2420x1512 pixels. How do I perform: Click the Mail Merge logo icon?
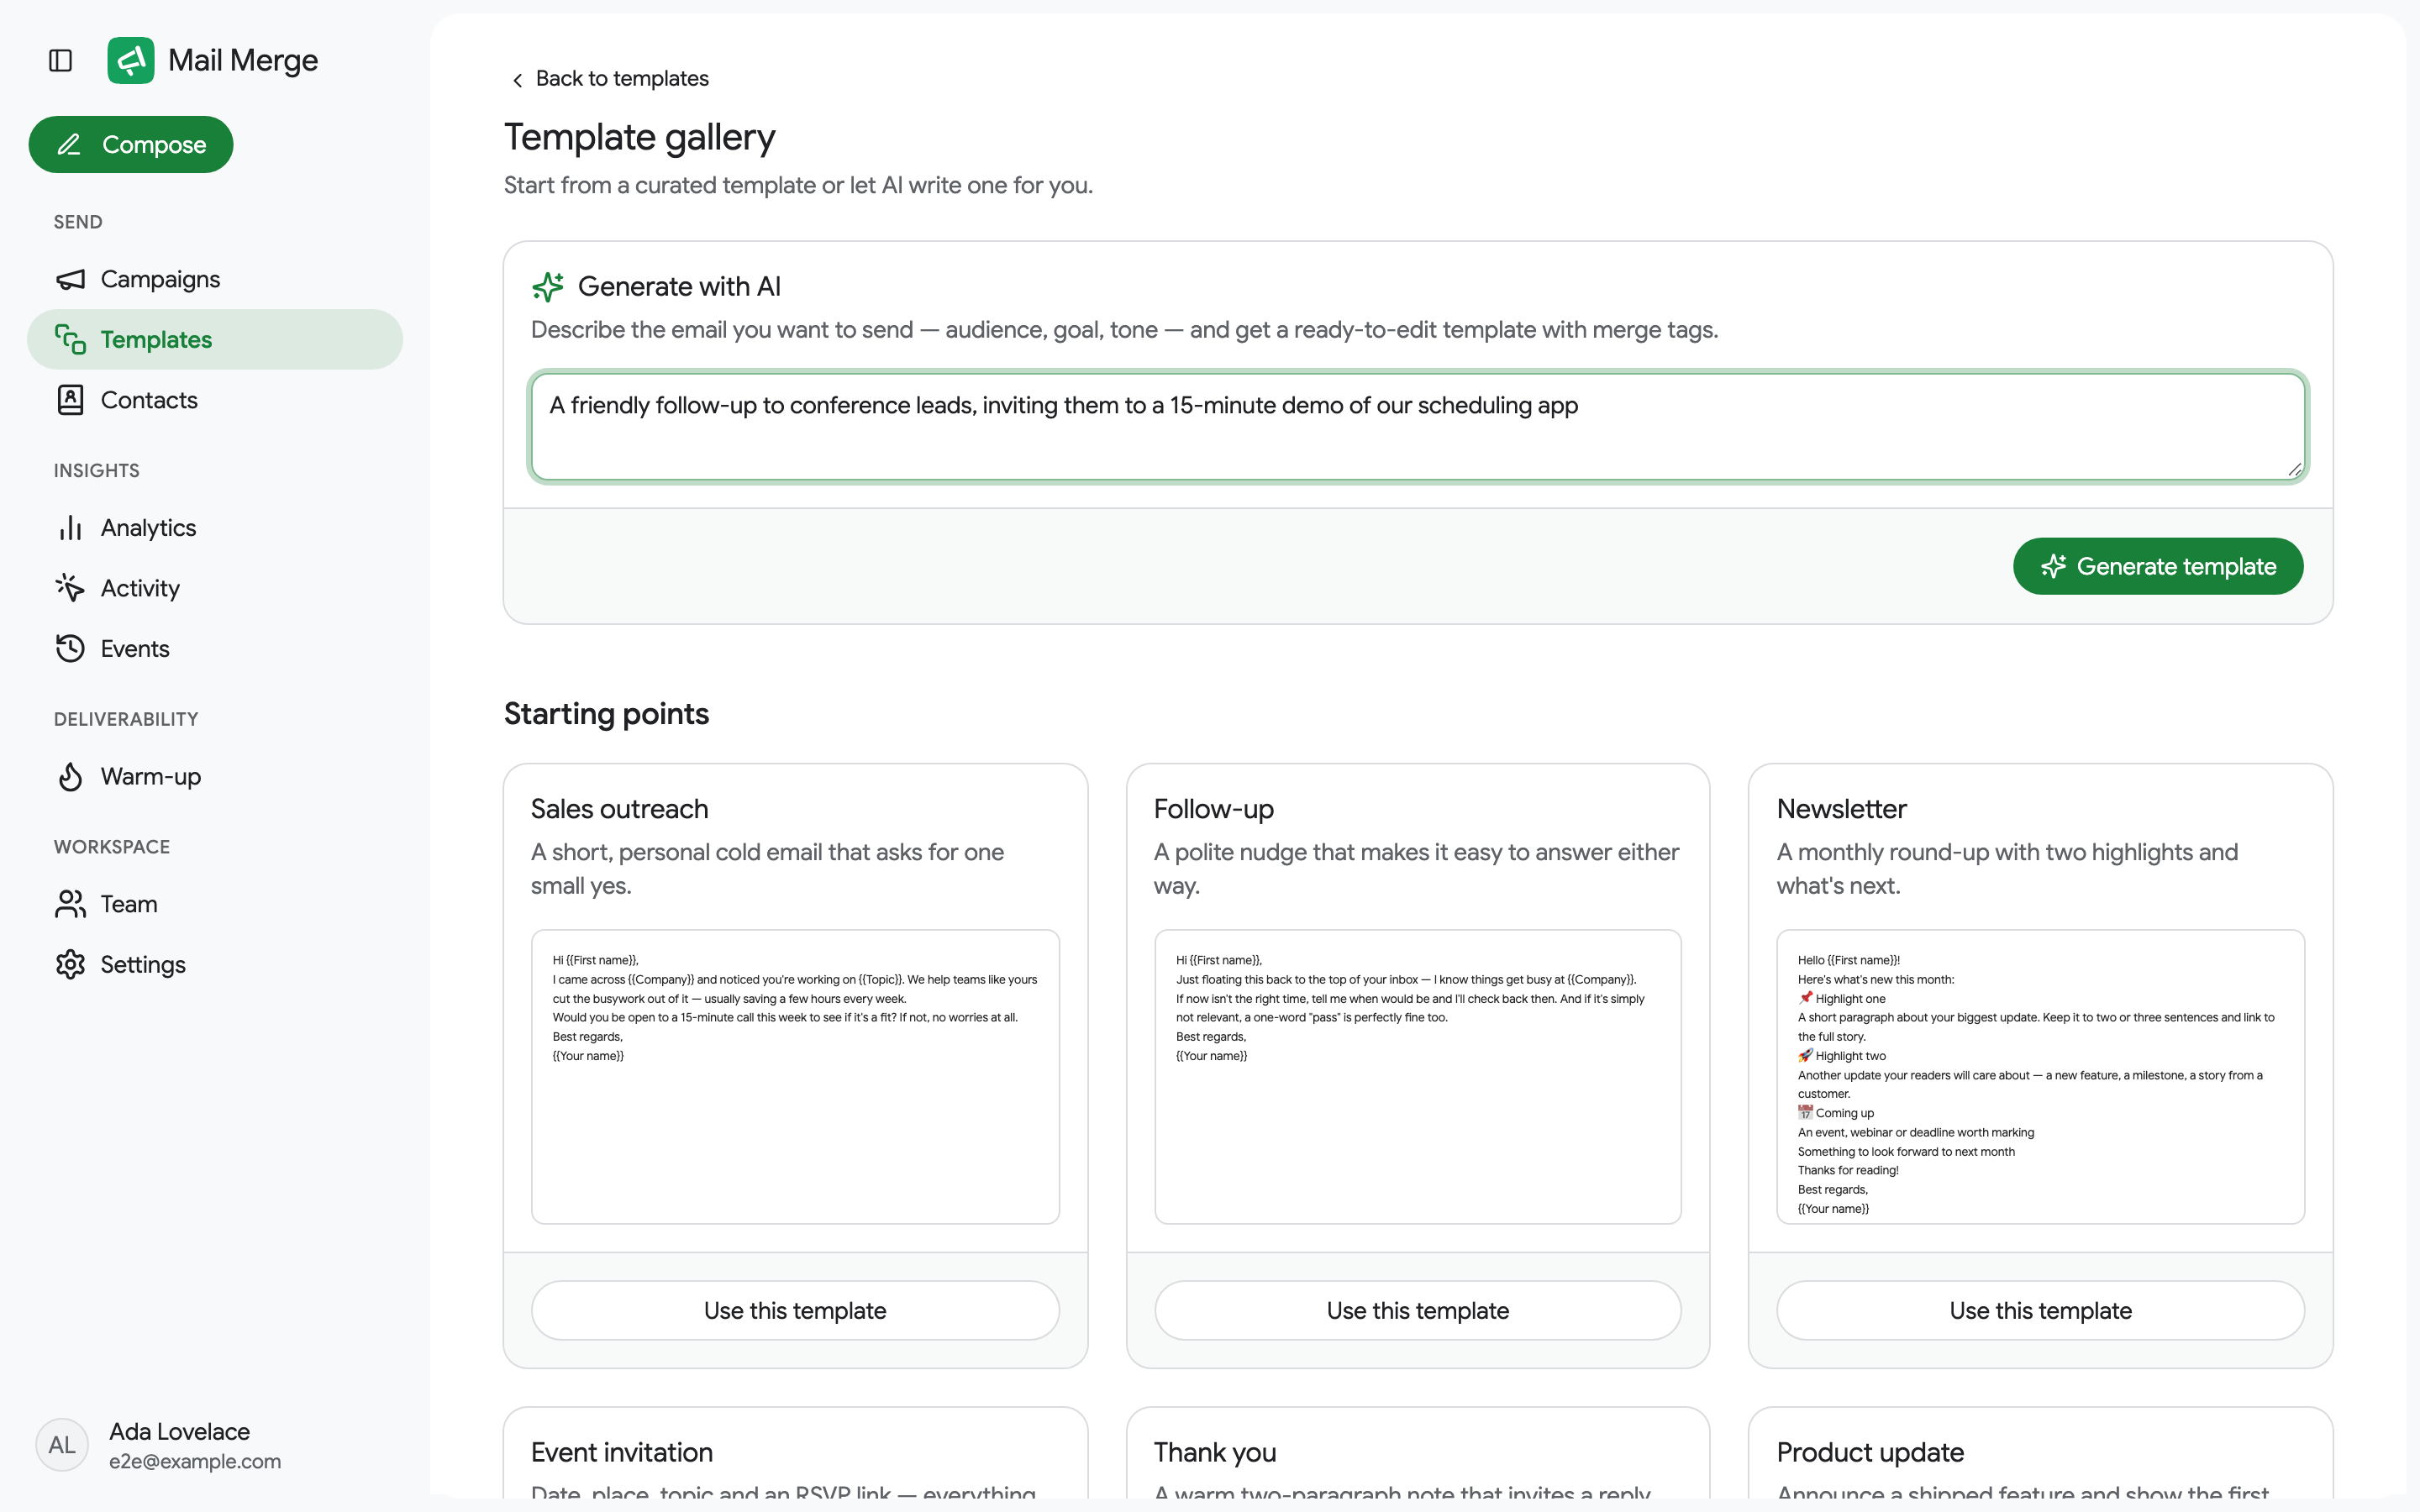[131, 61]
